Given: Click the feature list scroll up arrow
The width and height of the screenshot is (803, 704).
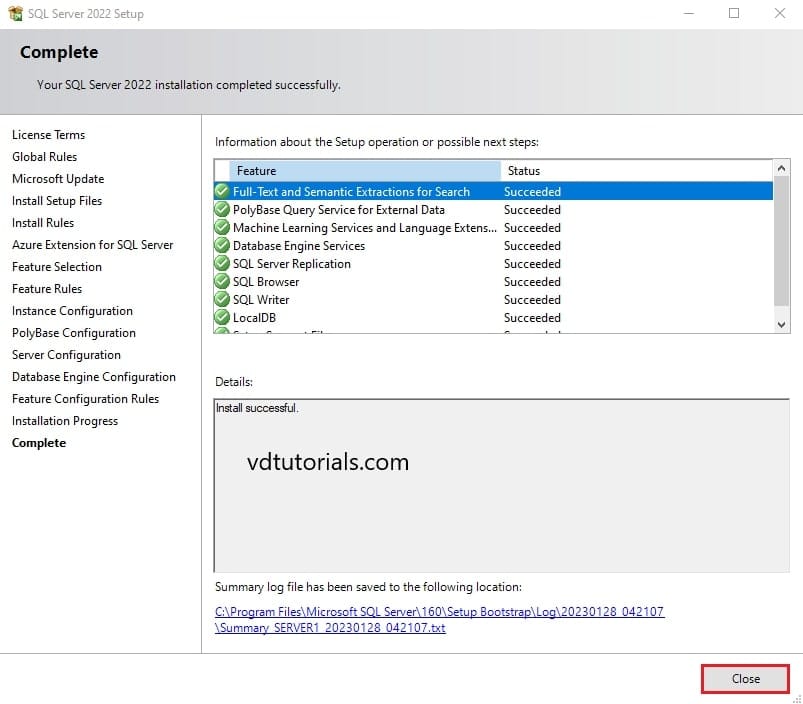Looking at the screenshot, I should [x=781, y=168].
